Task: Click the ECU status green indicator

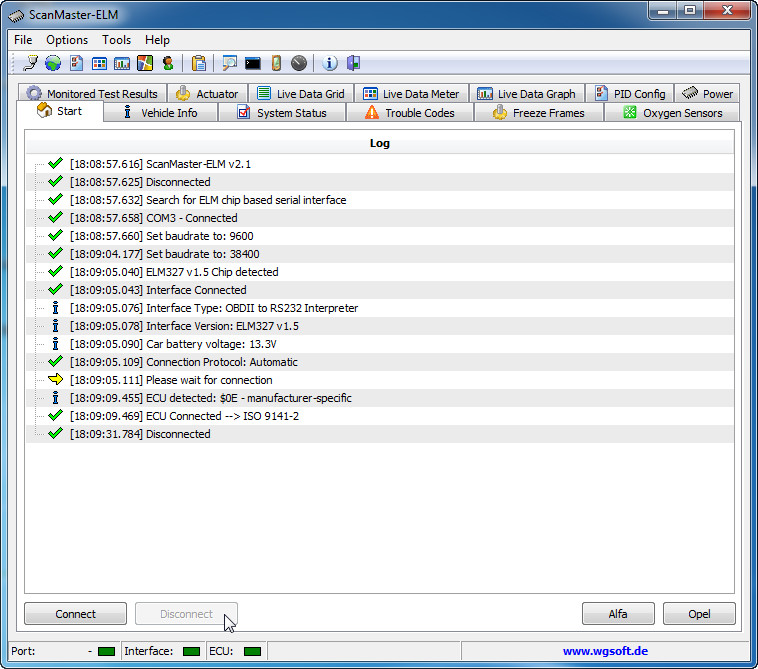Action: pos(252,652)
